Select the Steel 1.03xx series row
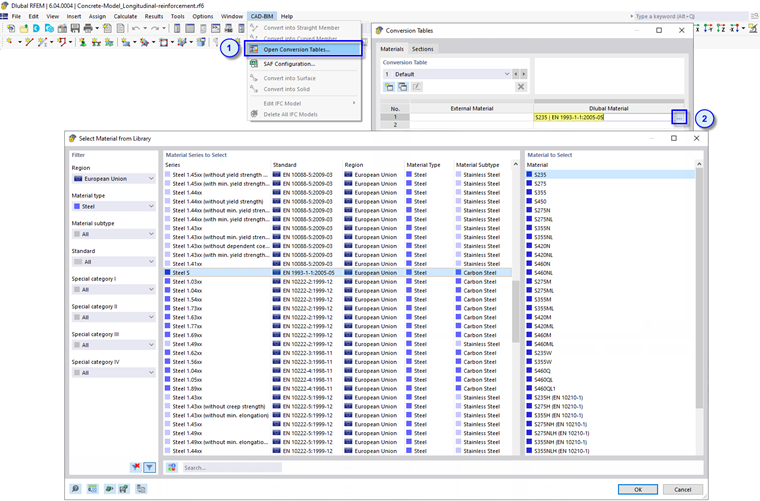The image size is (760, 501). click(337, 282)
